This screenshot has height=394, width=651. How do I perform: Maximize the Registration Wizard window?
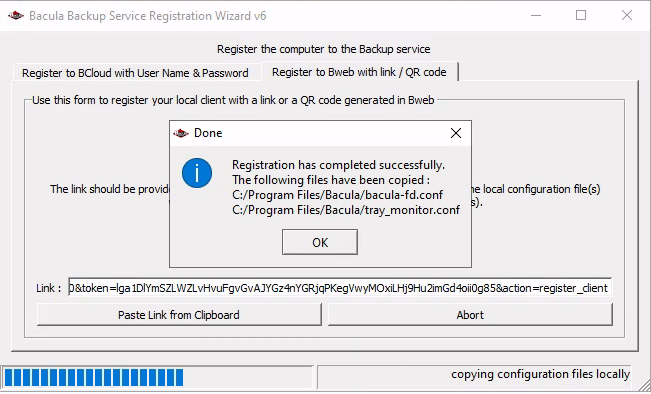click(x=581, y=15)
